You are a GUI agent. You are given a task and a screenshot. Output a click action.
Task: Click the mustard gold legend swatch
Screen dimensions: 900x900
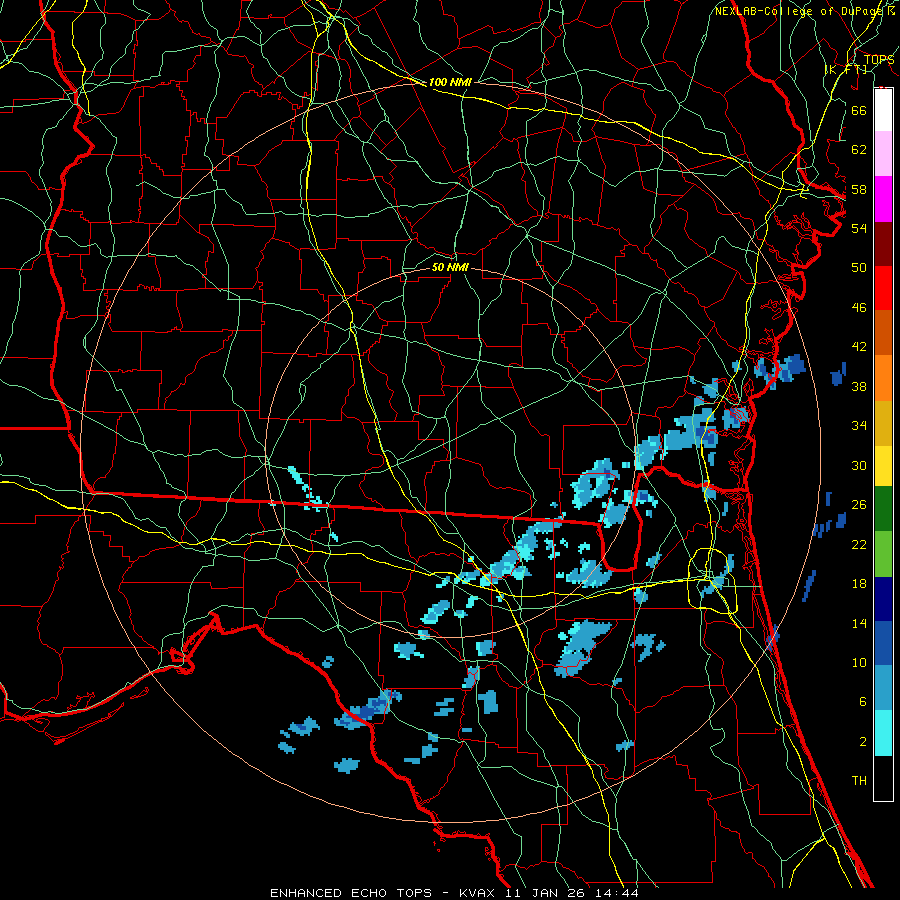point(883,423)
